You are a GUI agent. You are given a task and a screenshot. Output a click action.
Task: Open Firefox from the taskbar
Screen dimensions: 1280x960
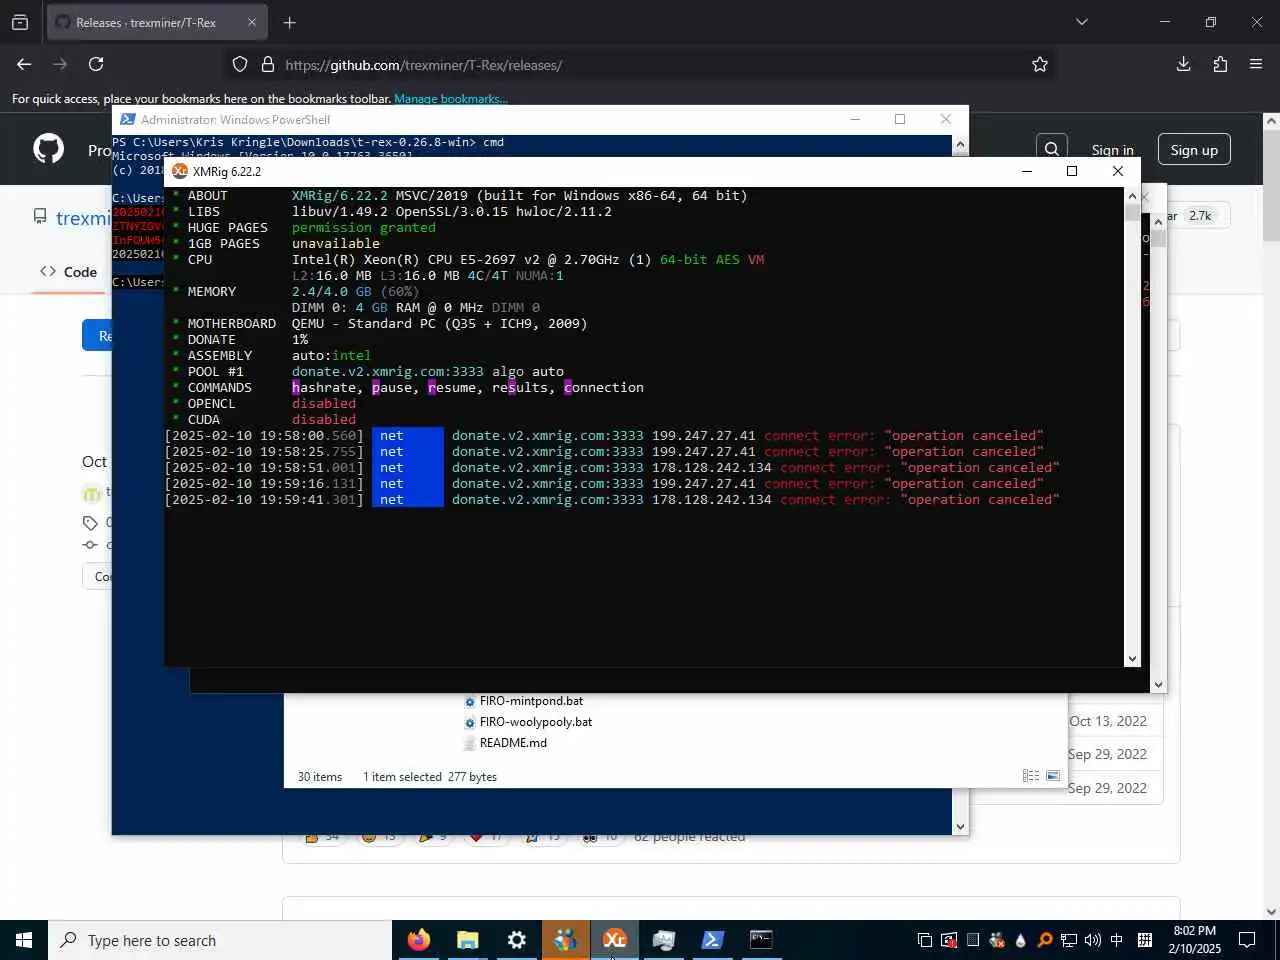tap(419, 940)
